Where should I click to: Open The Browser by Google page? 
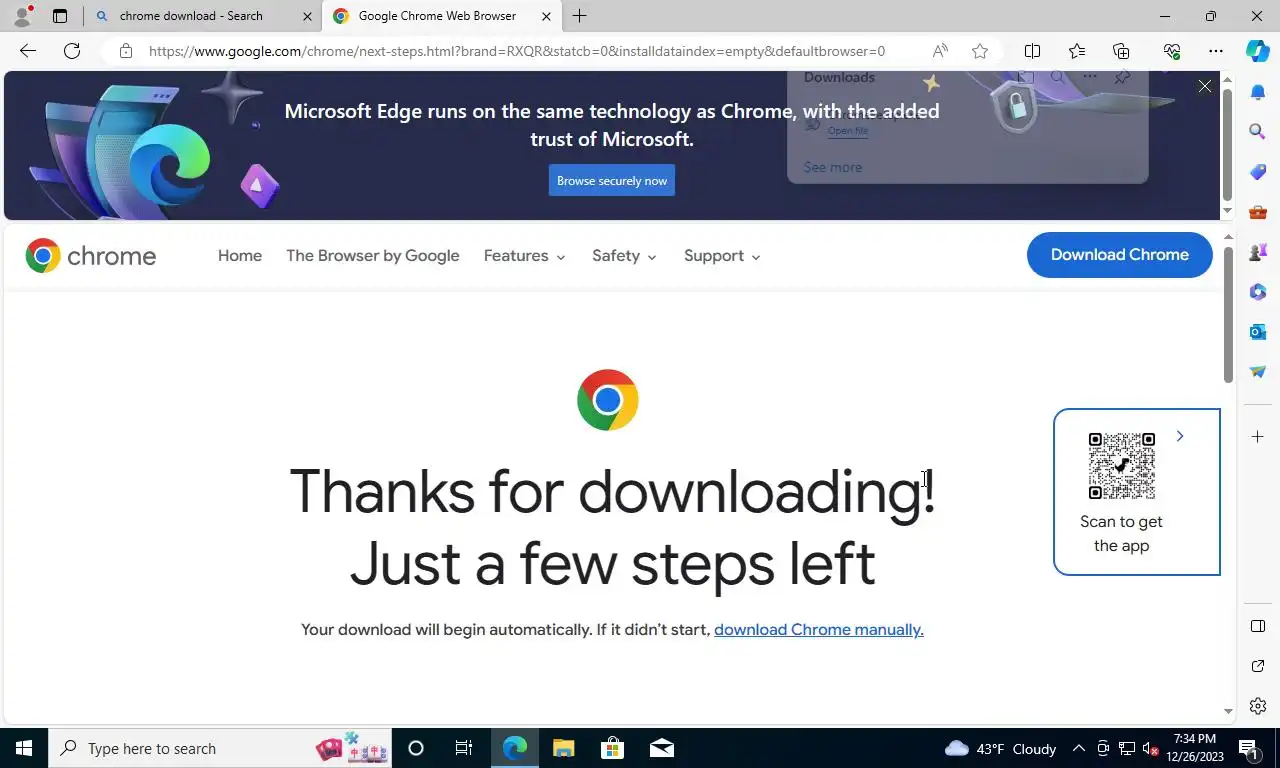[x=373, y=256]
